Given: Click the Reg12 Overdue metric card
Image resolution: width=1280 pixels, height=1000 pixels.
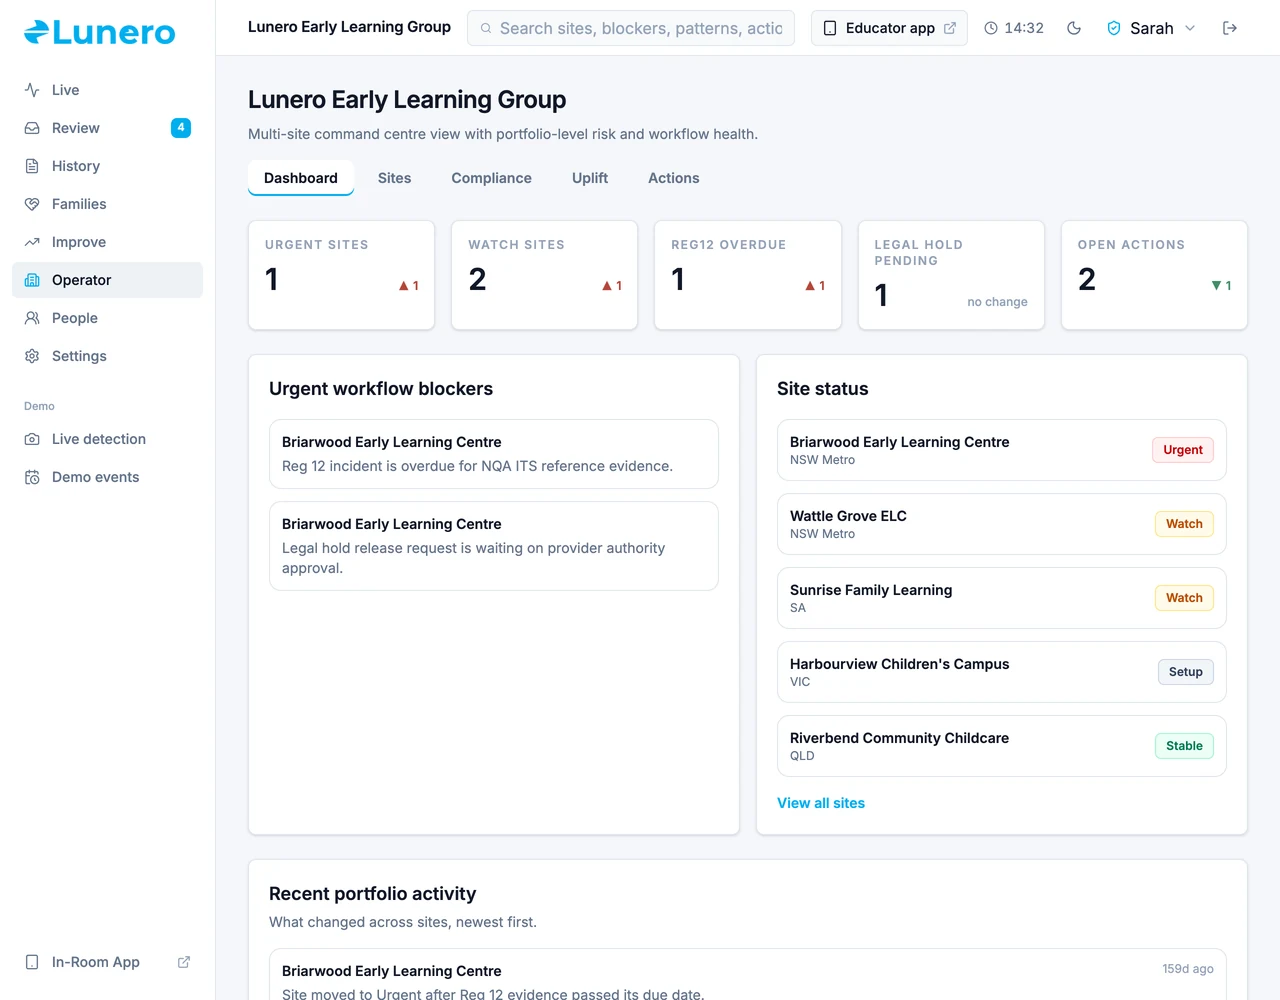Looking at the screenshot, I should (x=748, y=275).
